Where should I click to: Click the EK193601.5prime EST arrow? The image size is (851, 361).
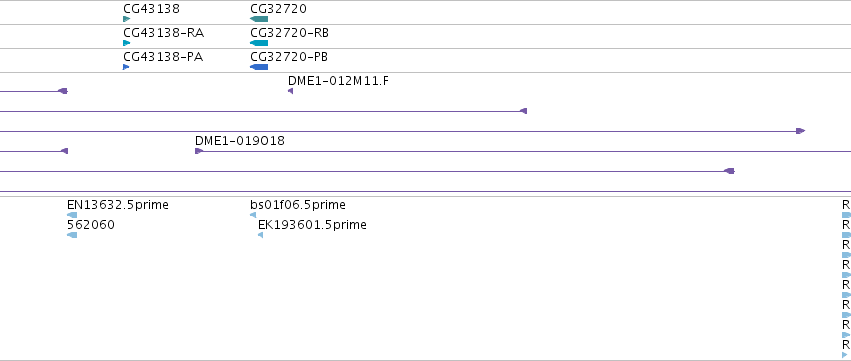261,235
